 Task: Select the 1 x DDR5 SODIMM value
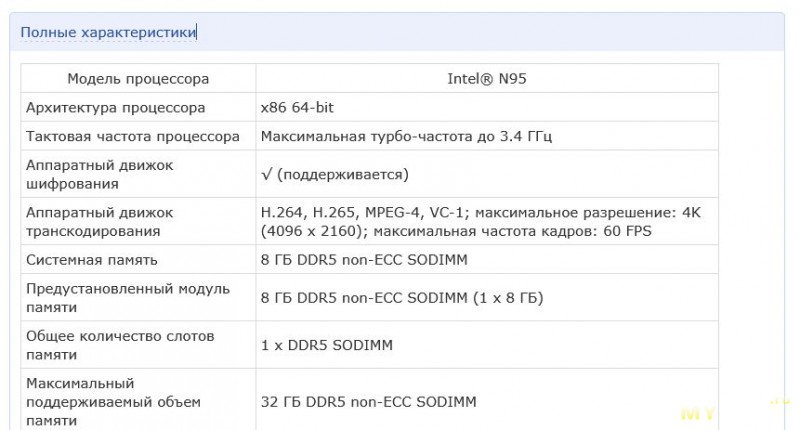327,345
